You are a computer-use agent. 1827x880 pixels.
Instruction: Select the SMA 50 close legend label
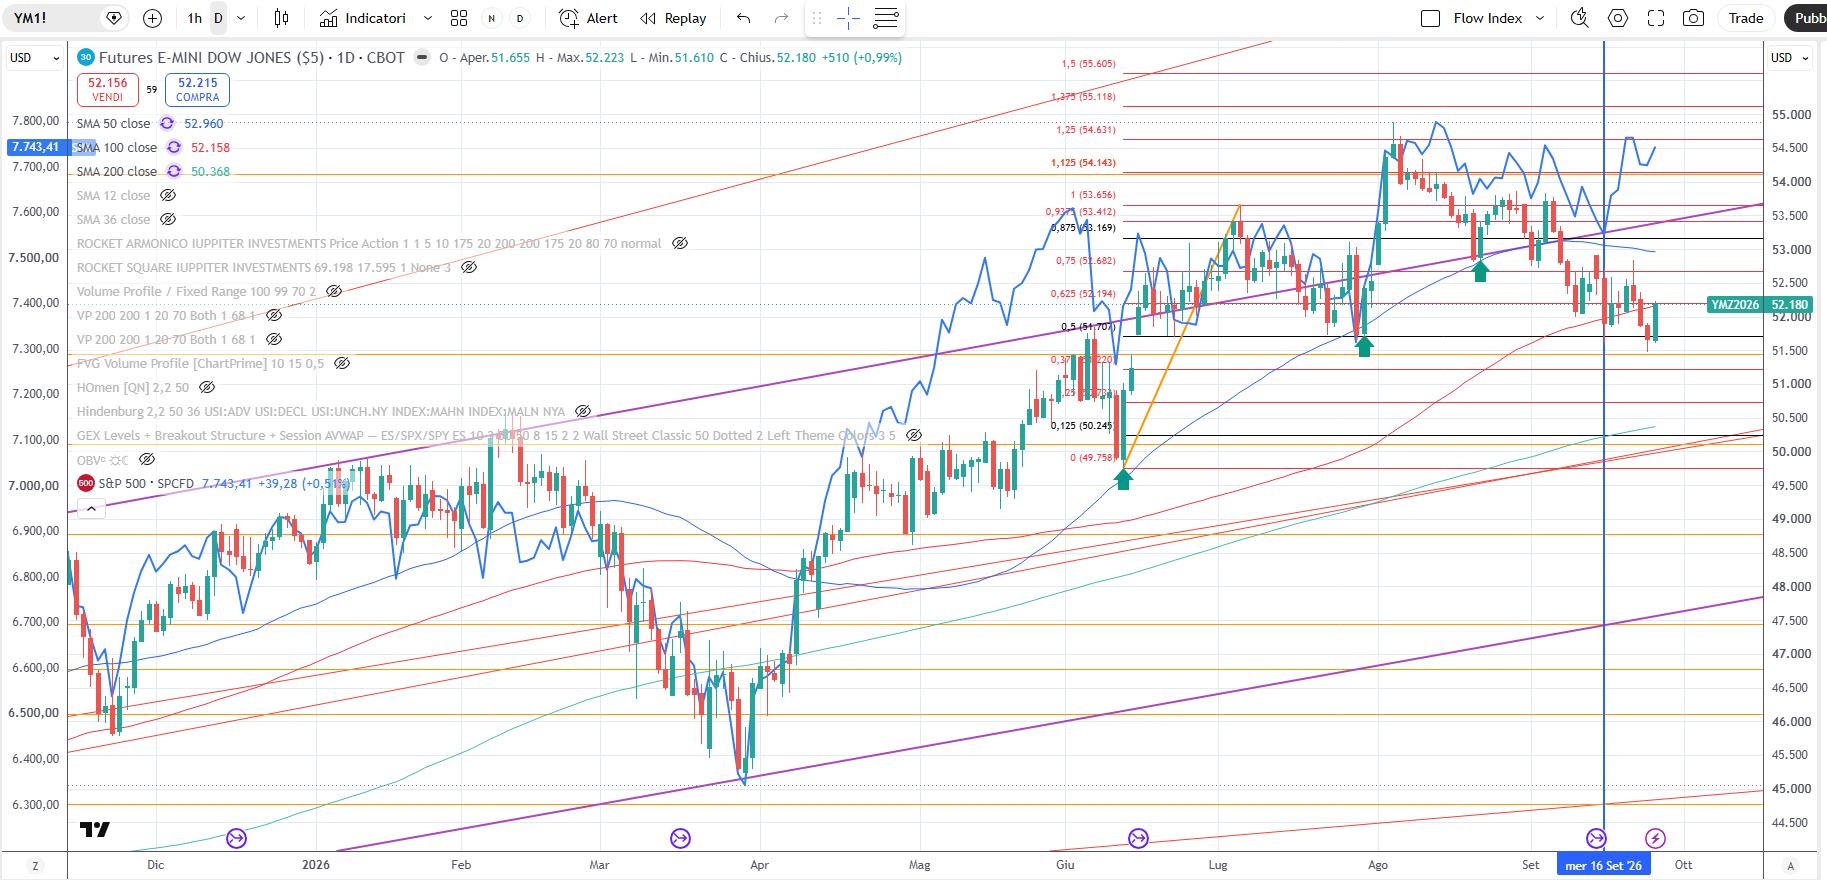pos(113,124)
